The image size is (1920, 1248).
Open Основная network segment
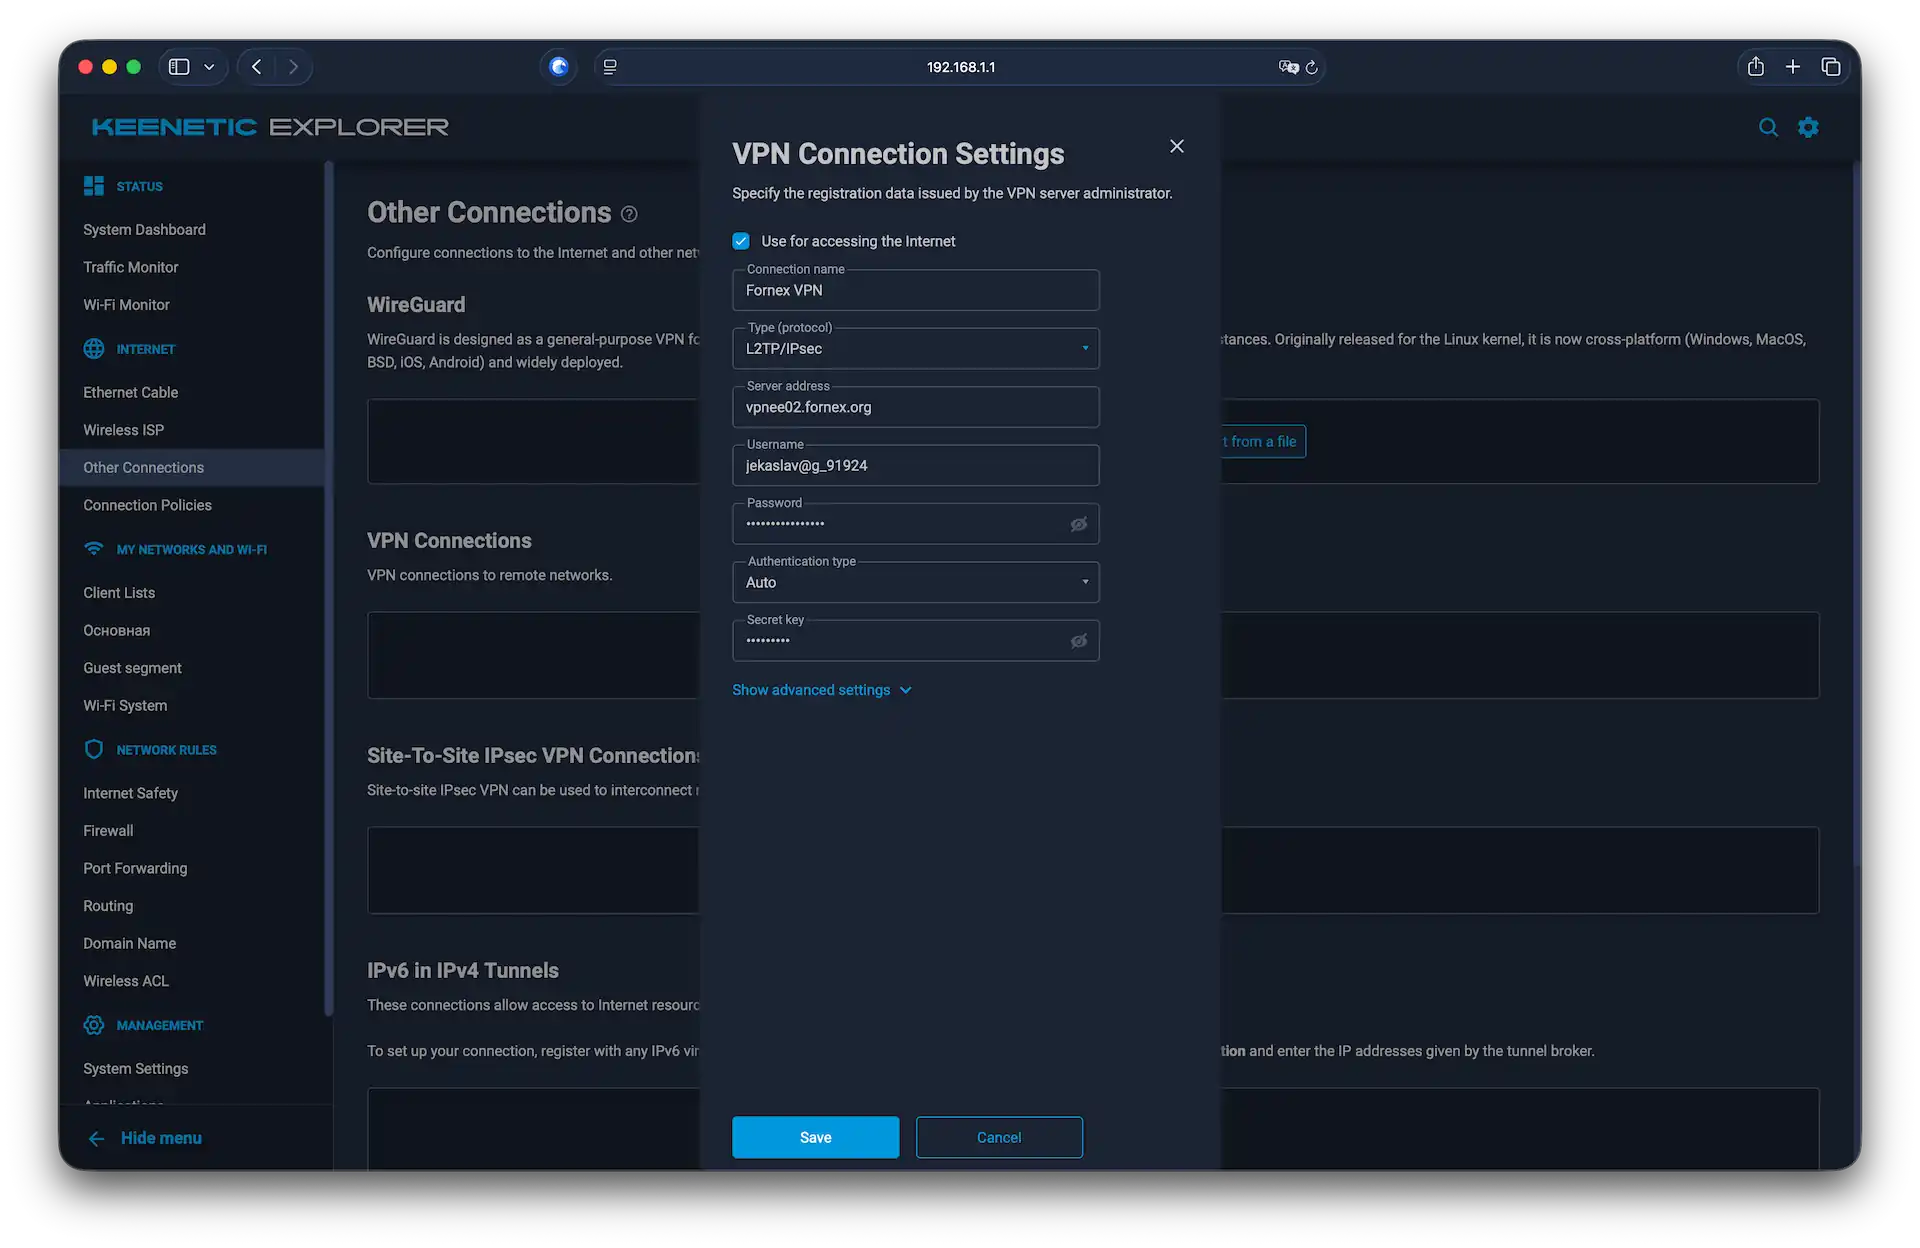click(x=116, y=631)
